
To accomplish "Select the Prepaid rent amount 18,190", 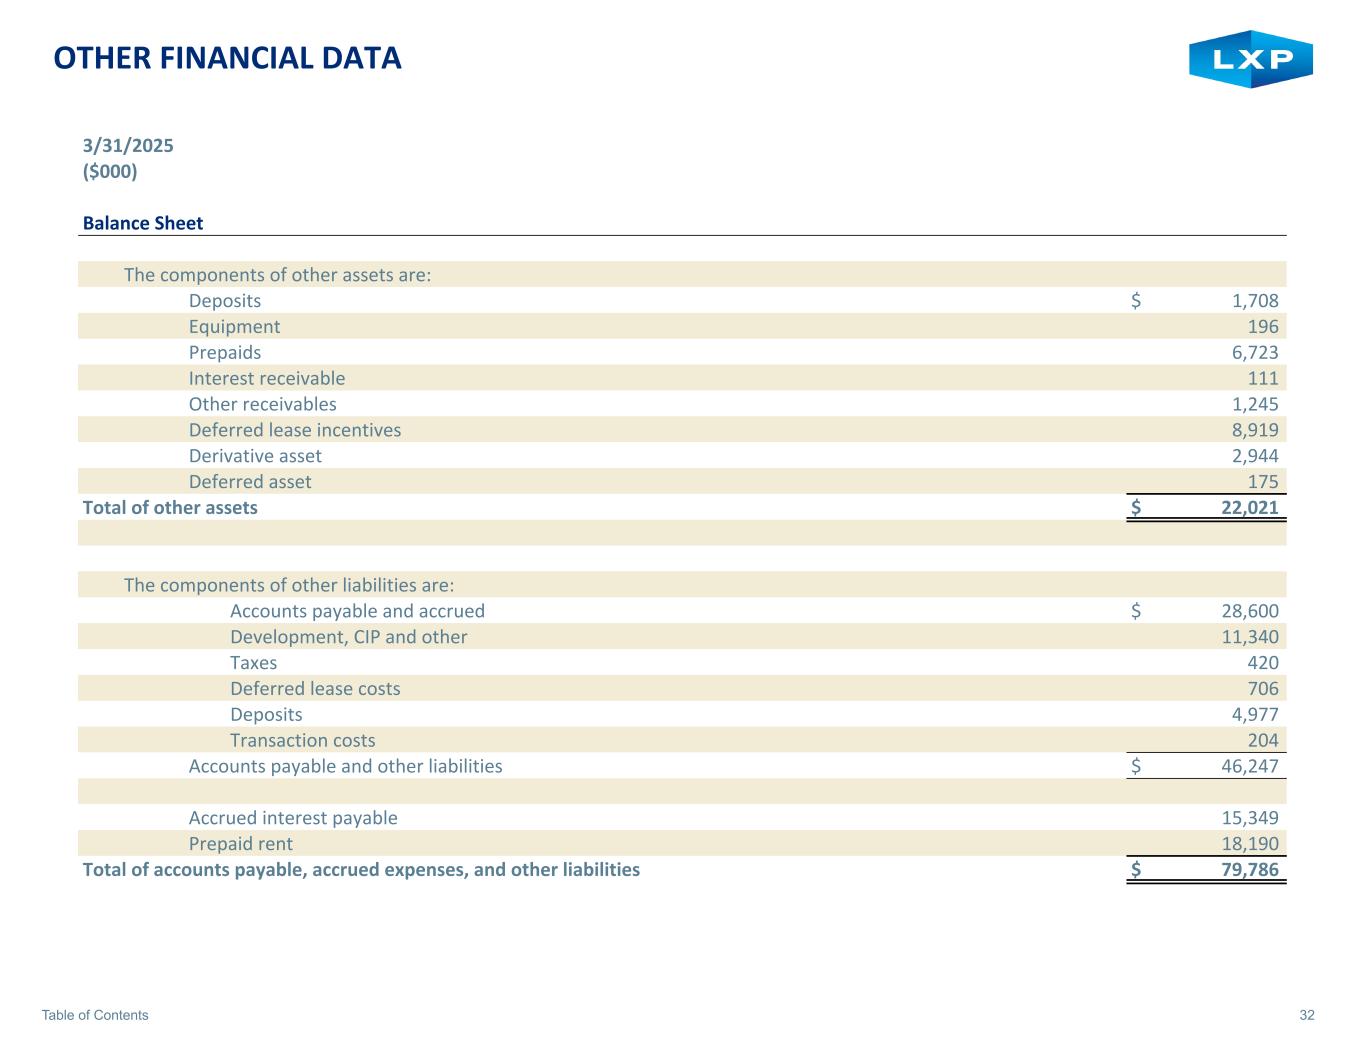I will click(x=1250, y=844).
